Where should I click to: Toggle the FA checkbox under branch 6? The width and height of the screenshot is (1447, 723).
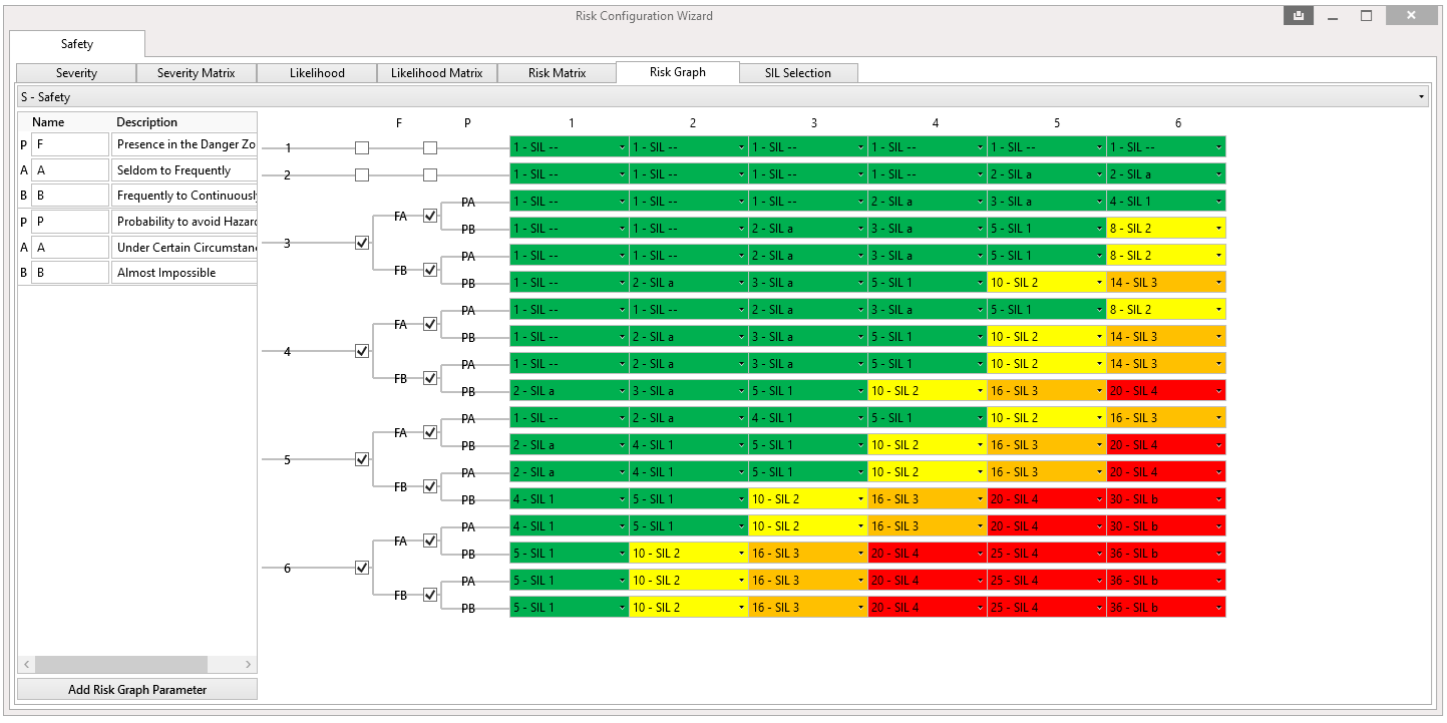click(x=430, y=540)
